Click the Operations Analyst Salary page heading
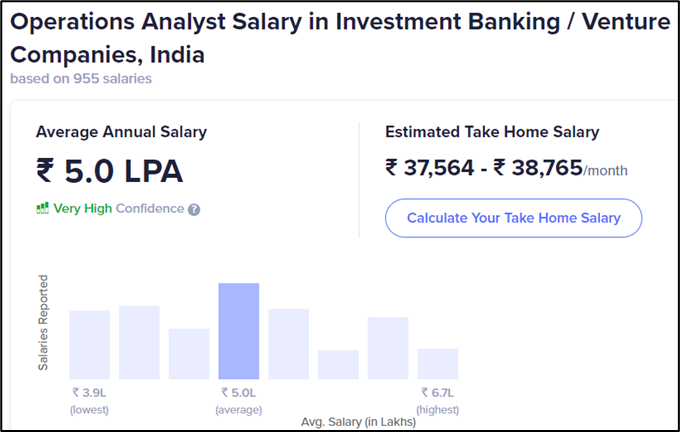 340,38
